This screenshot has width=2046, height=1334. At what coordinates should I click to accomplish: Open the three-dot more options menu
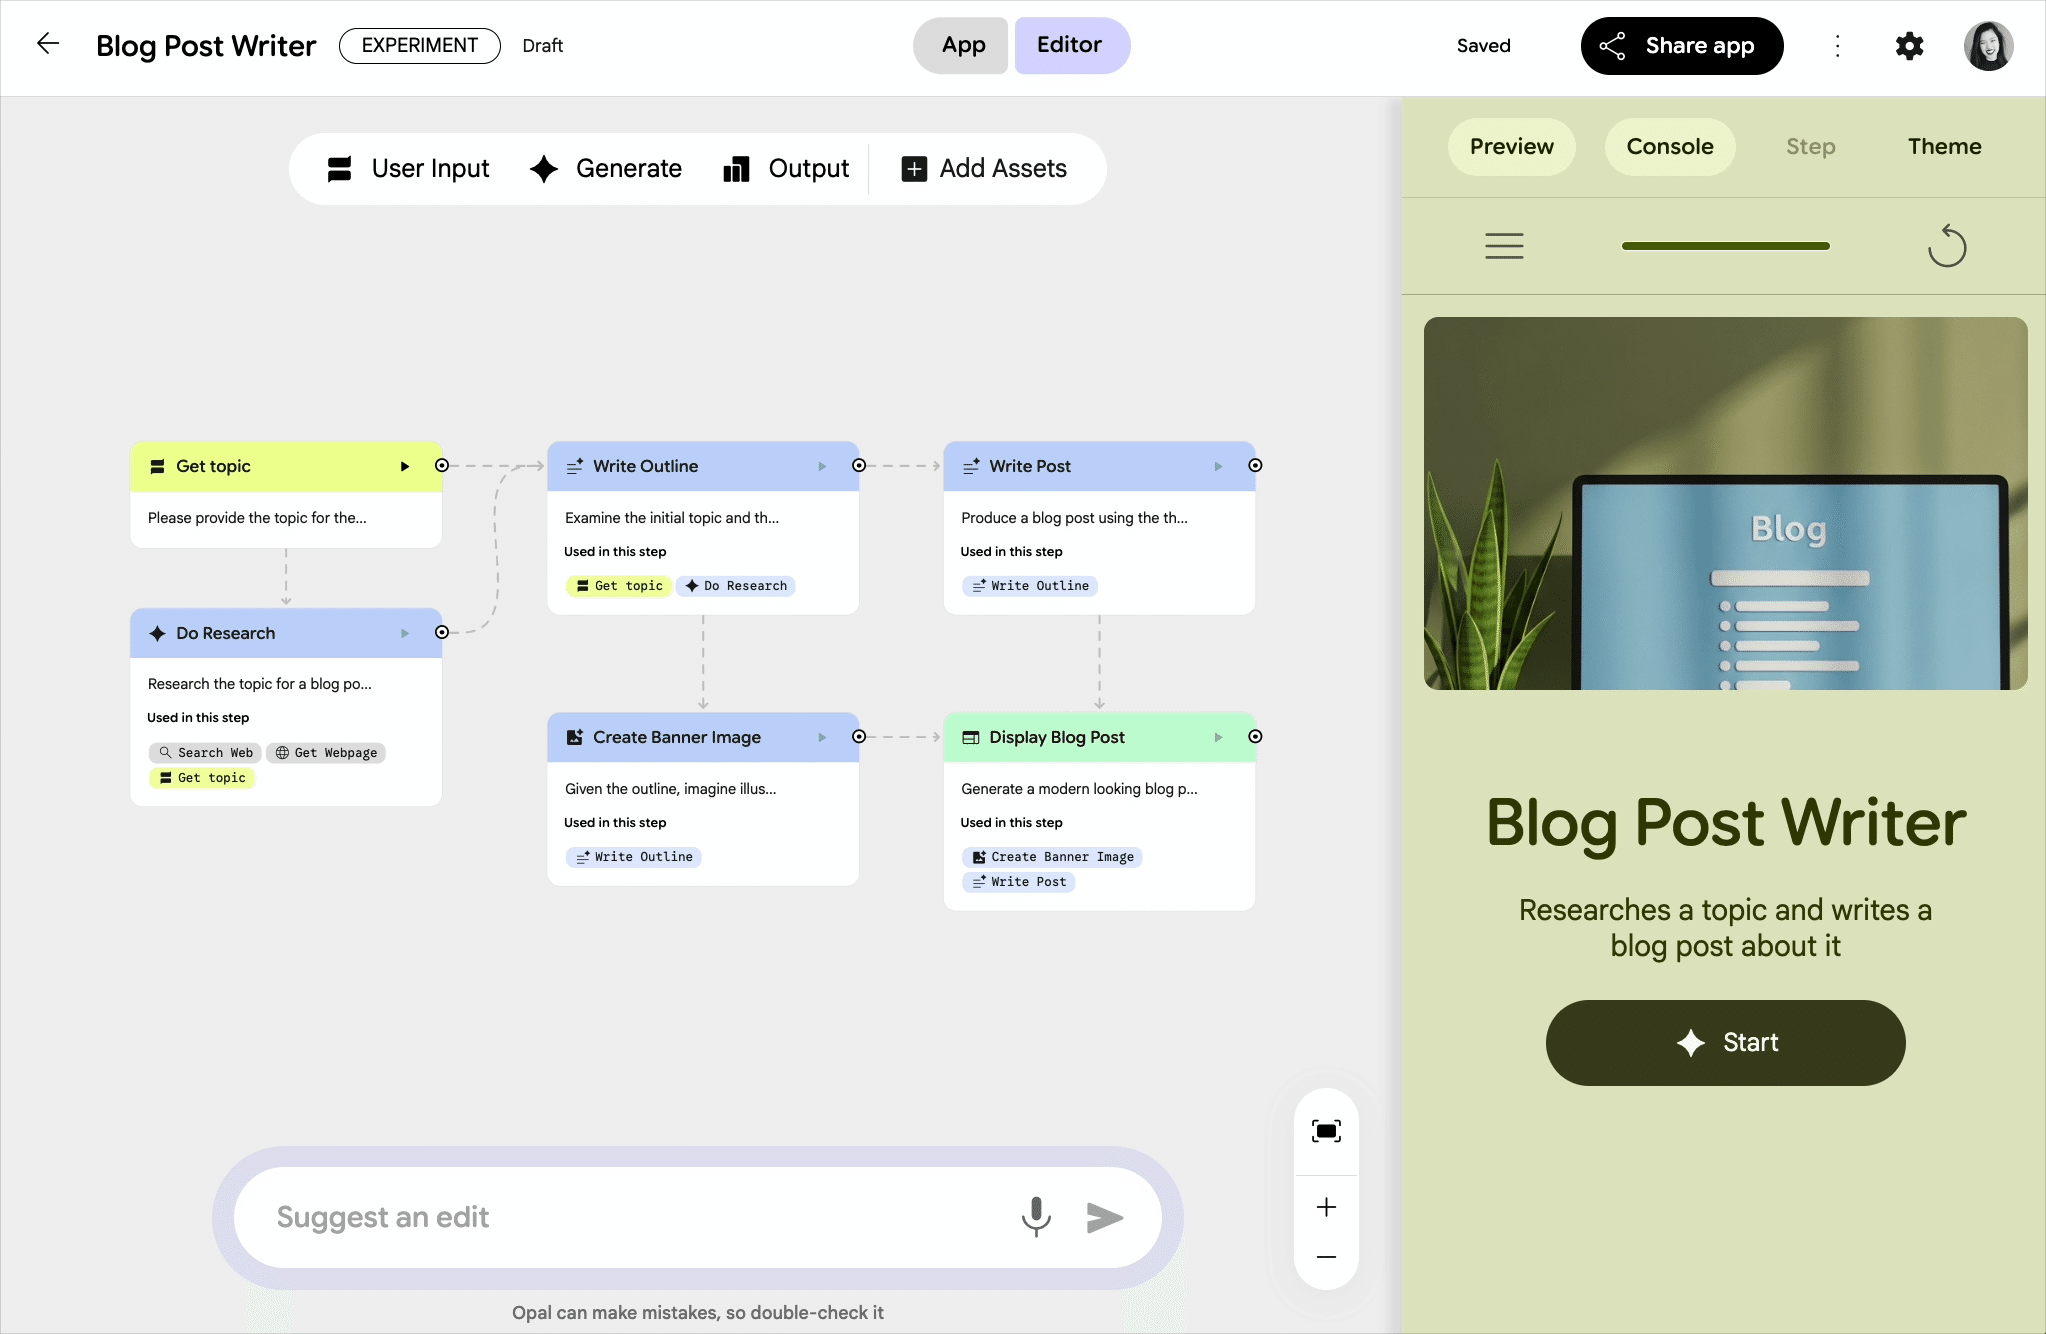tap(1837, 46)
